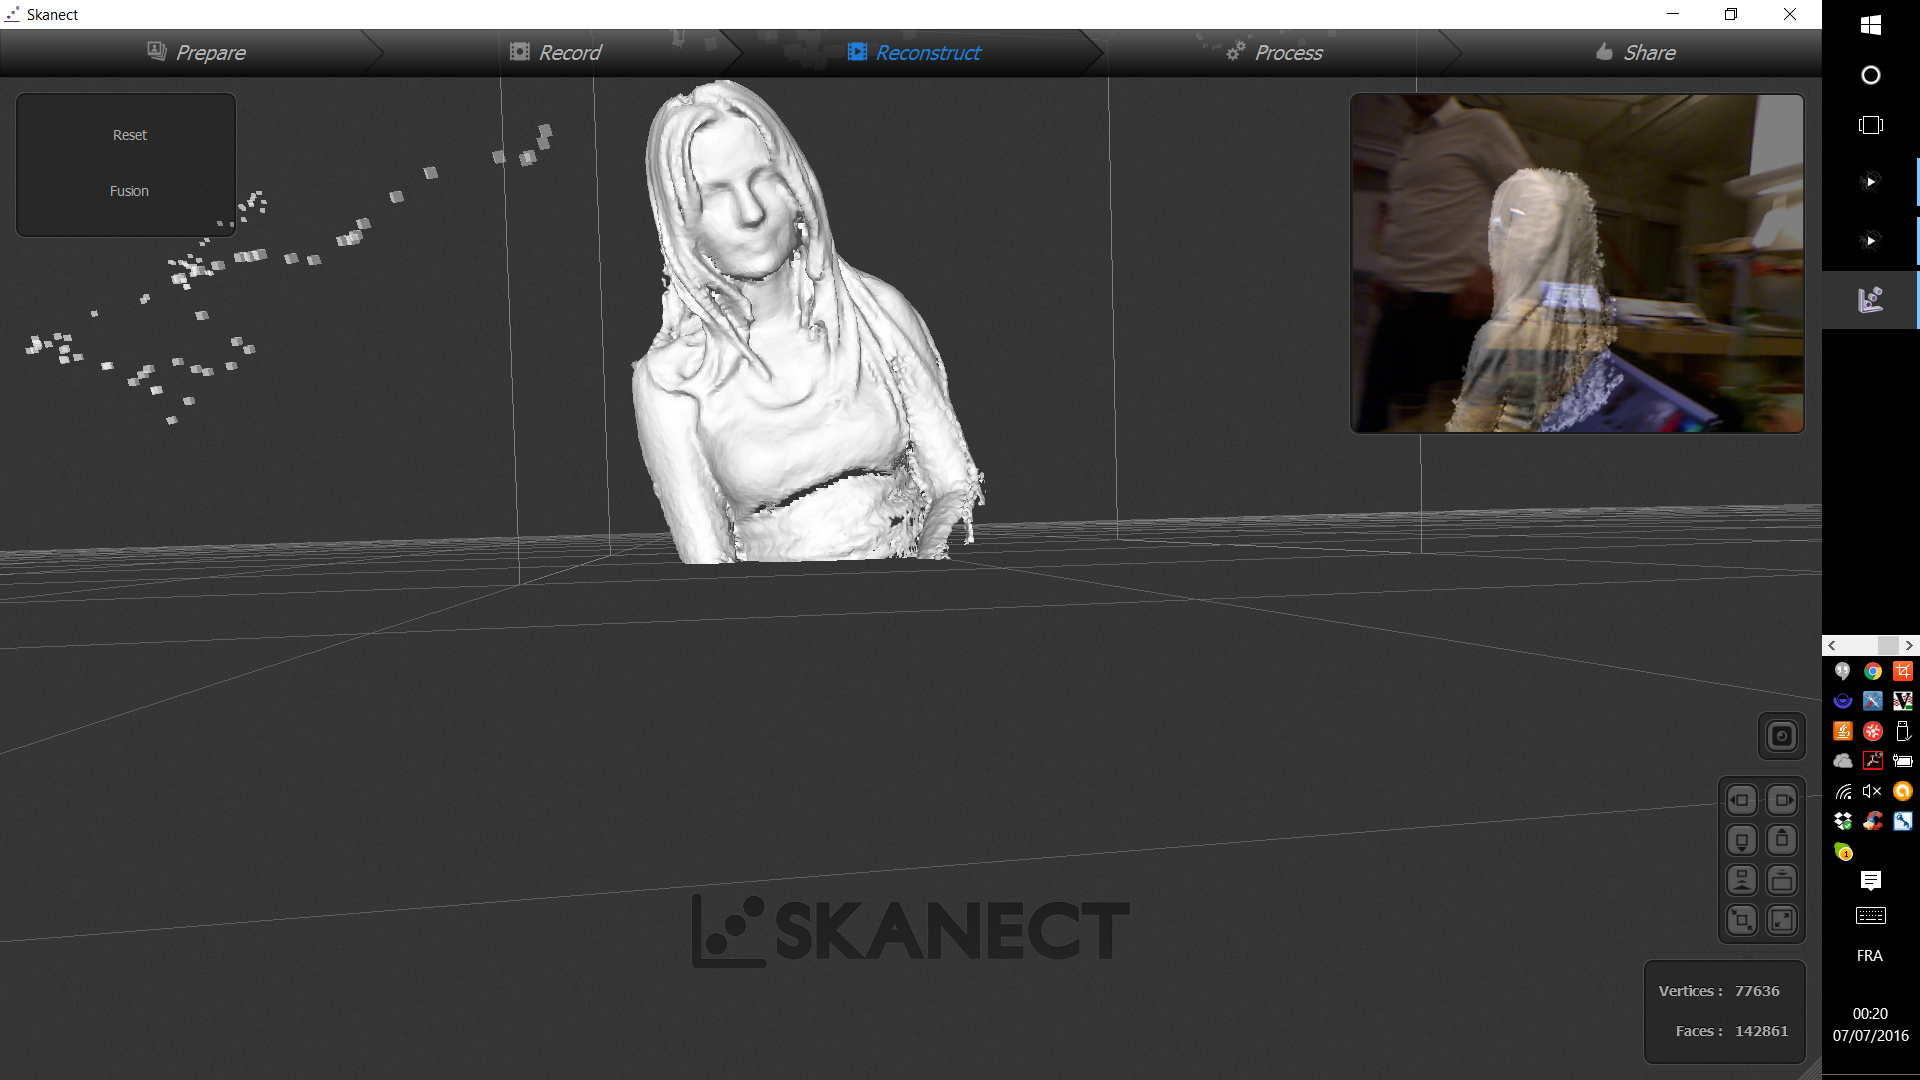Open the Prepare tab
The height and width of the screenshot is (1080, 1920).
click(x=196, y=52)
